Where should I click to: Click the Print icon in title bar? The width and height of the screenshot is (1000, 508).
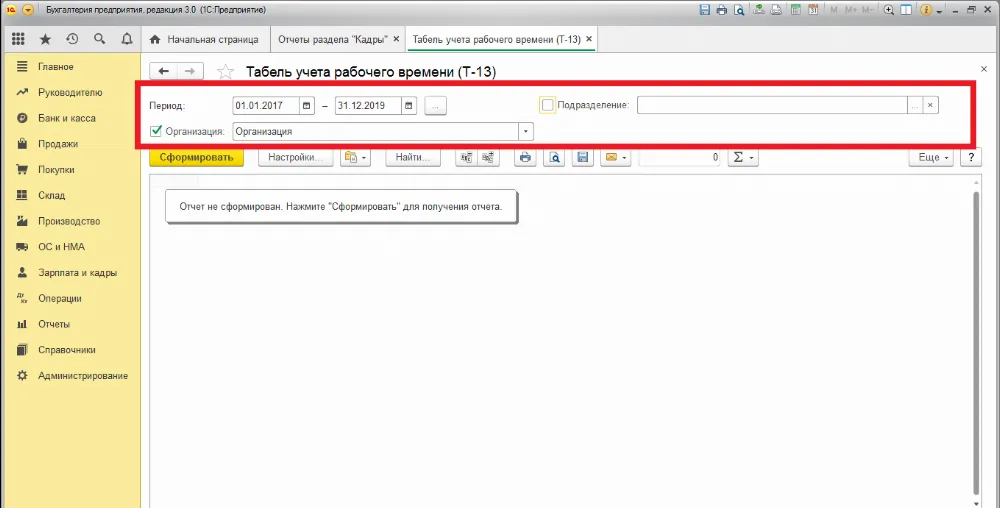721,10
